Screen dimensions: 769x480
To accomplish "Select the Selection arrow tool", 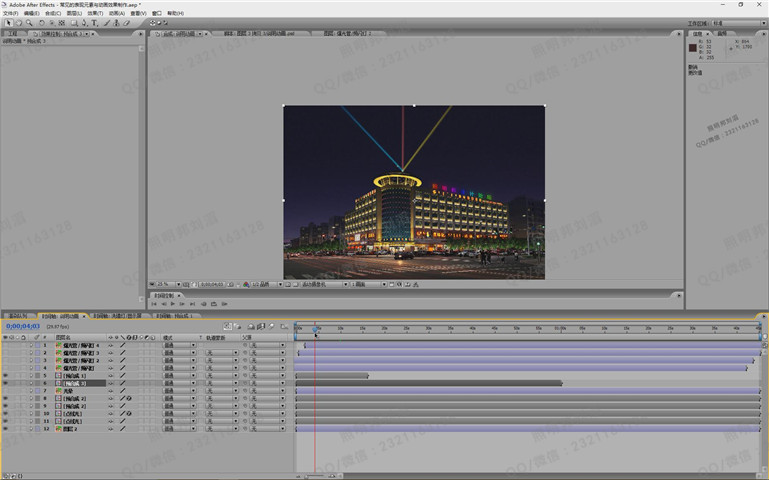I will point(9,23).
